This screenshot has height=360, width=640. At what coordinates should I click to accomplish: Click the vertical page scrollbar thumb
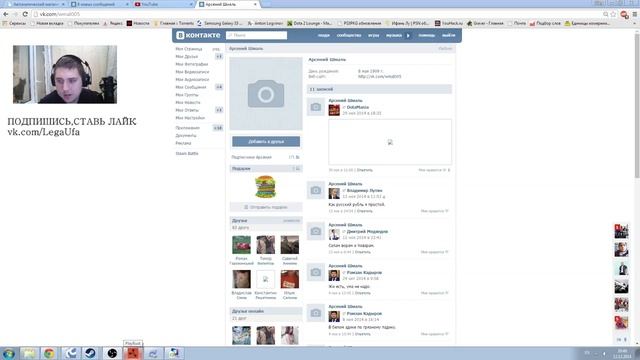point(637,106)
